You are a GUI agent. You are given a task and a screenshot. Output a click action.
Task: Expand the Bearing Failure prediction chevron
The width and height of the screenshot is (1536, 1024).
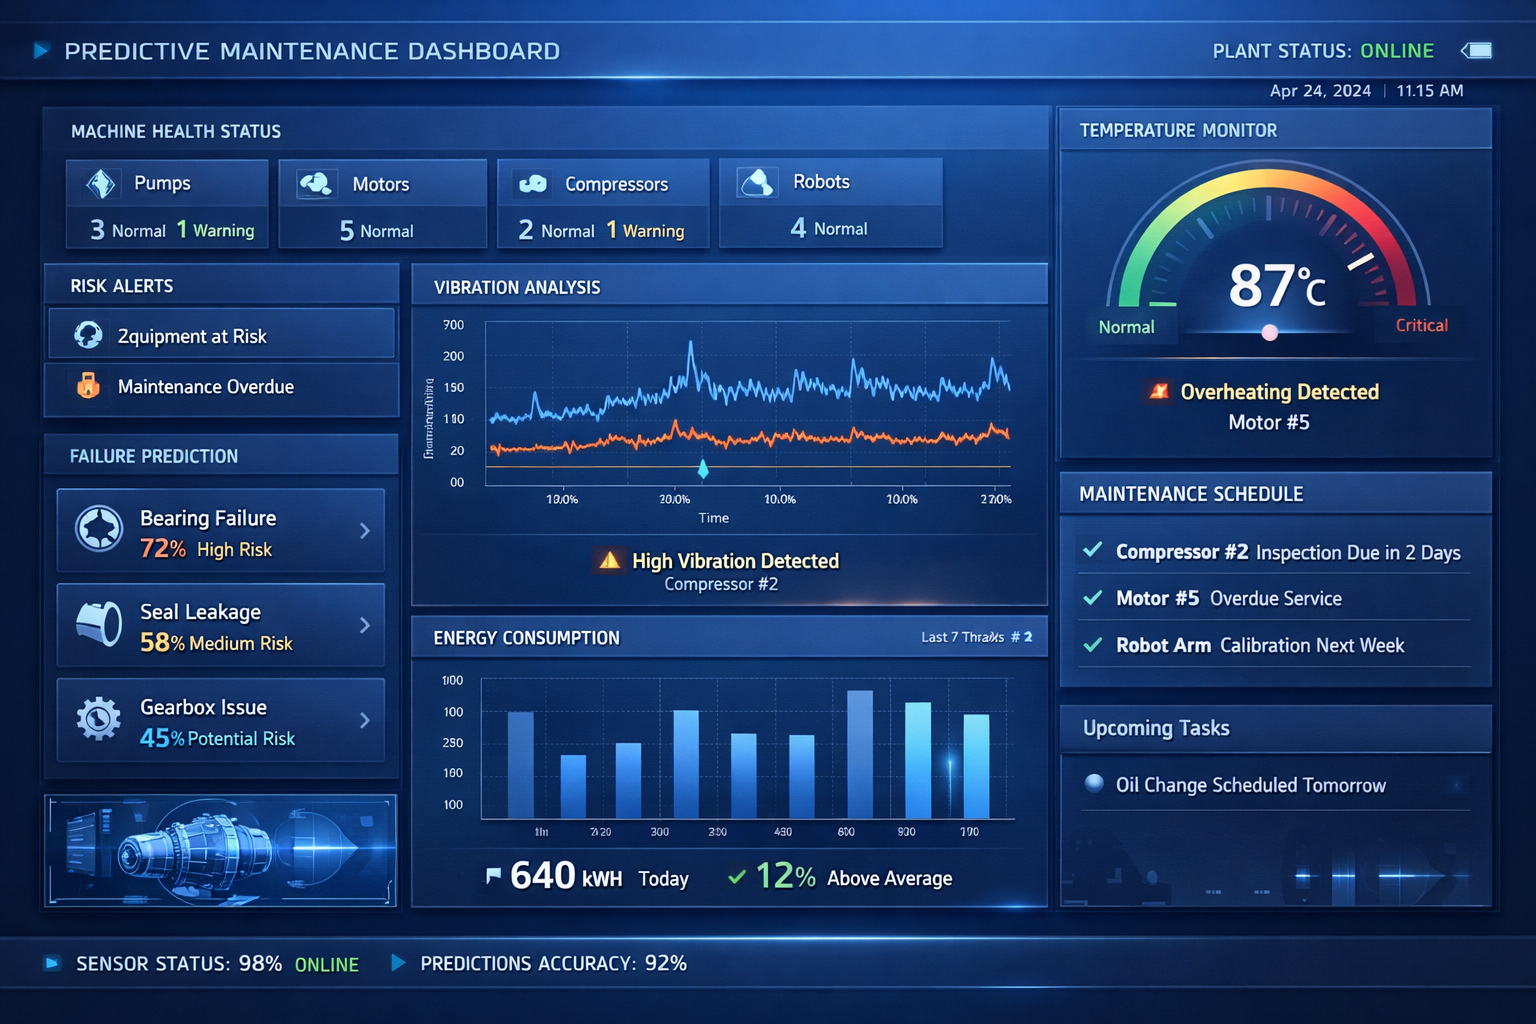click(365, 531)
